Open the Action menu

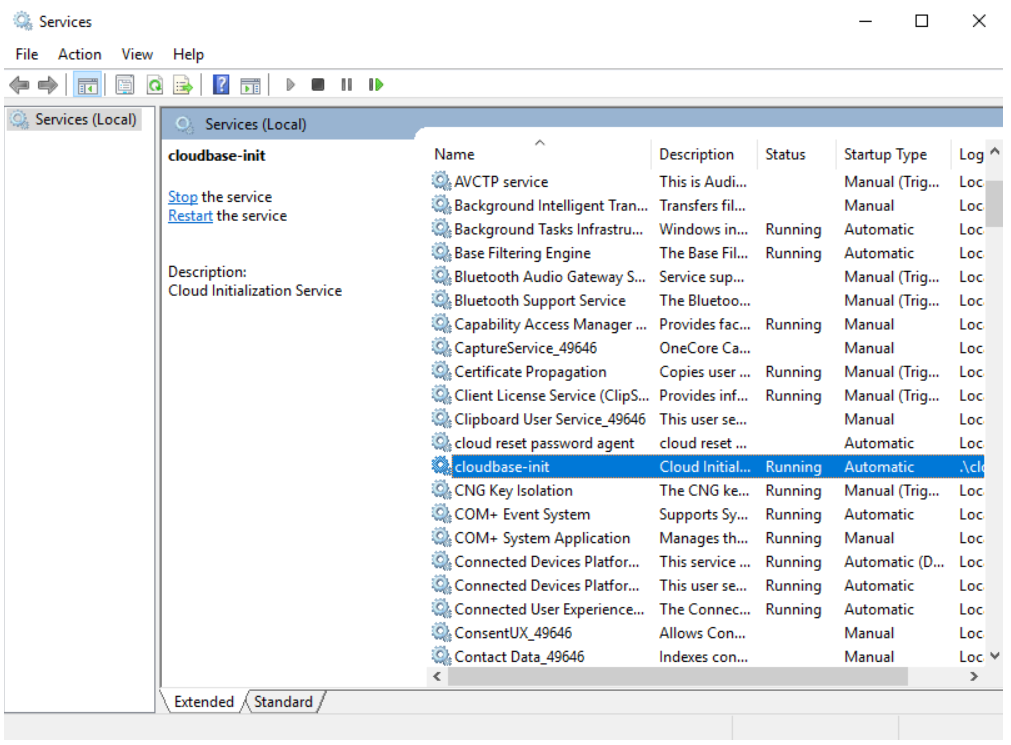pos(79,54)
